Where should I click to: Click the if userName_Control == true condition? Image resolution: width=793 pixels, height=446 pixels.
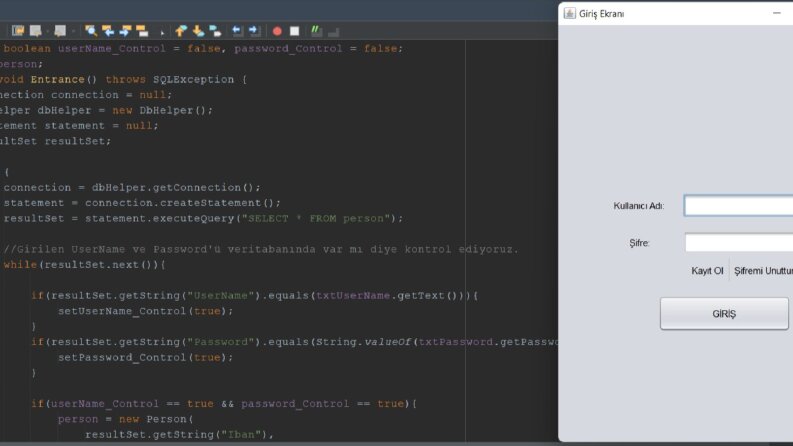tap(224, 404)
